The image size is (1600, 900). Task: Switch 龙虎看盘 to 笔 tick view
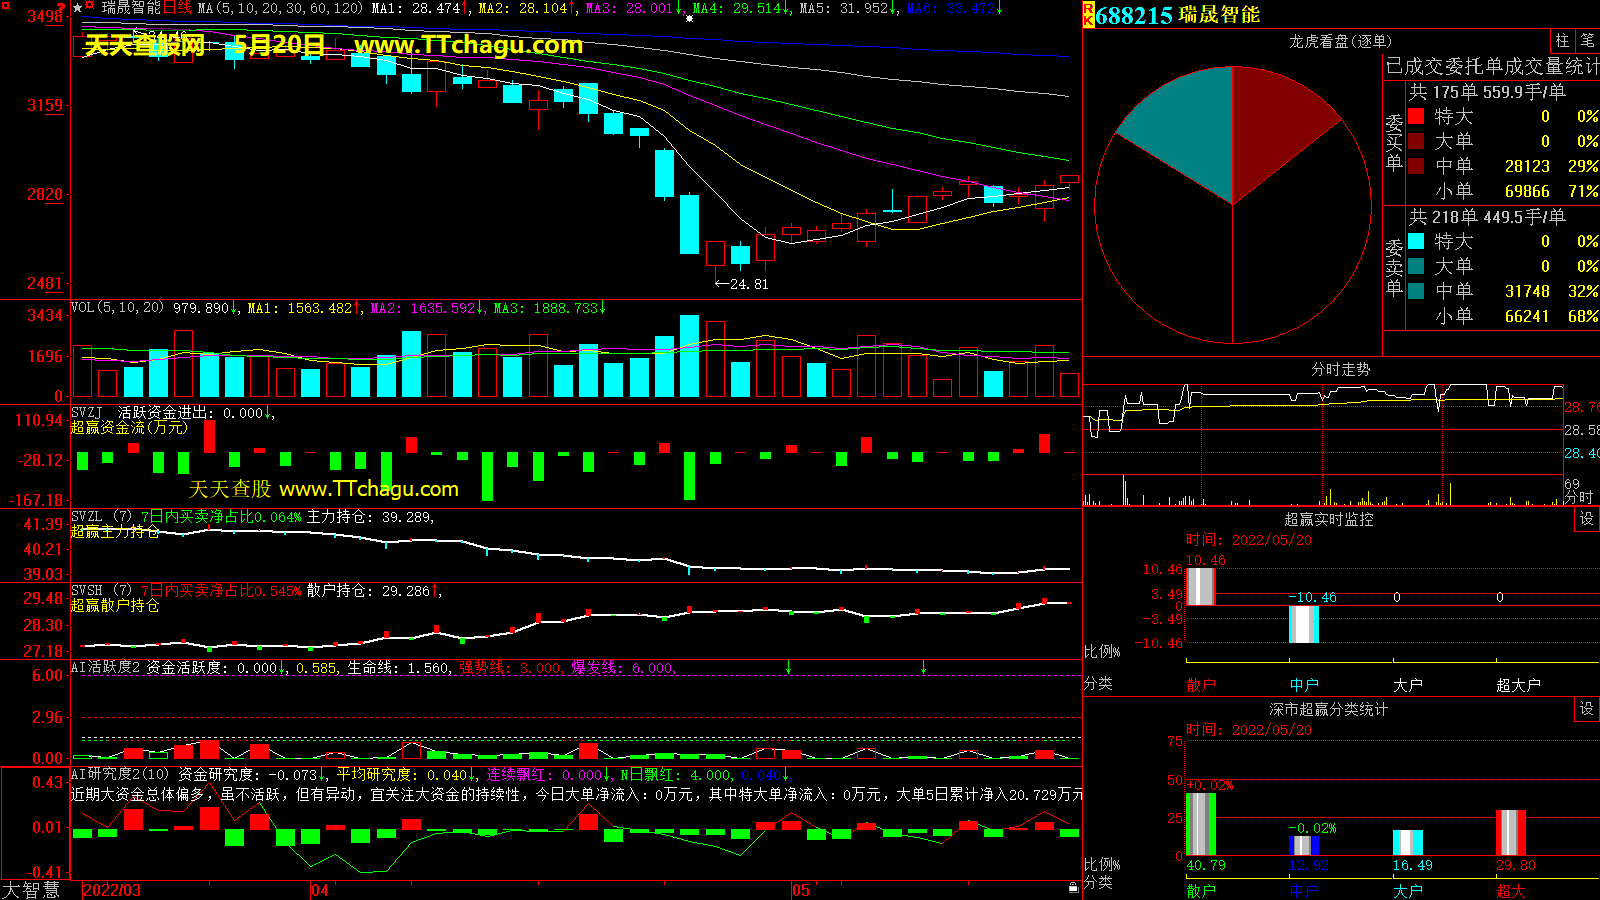point(1587,40)
